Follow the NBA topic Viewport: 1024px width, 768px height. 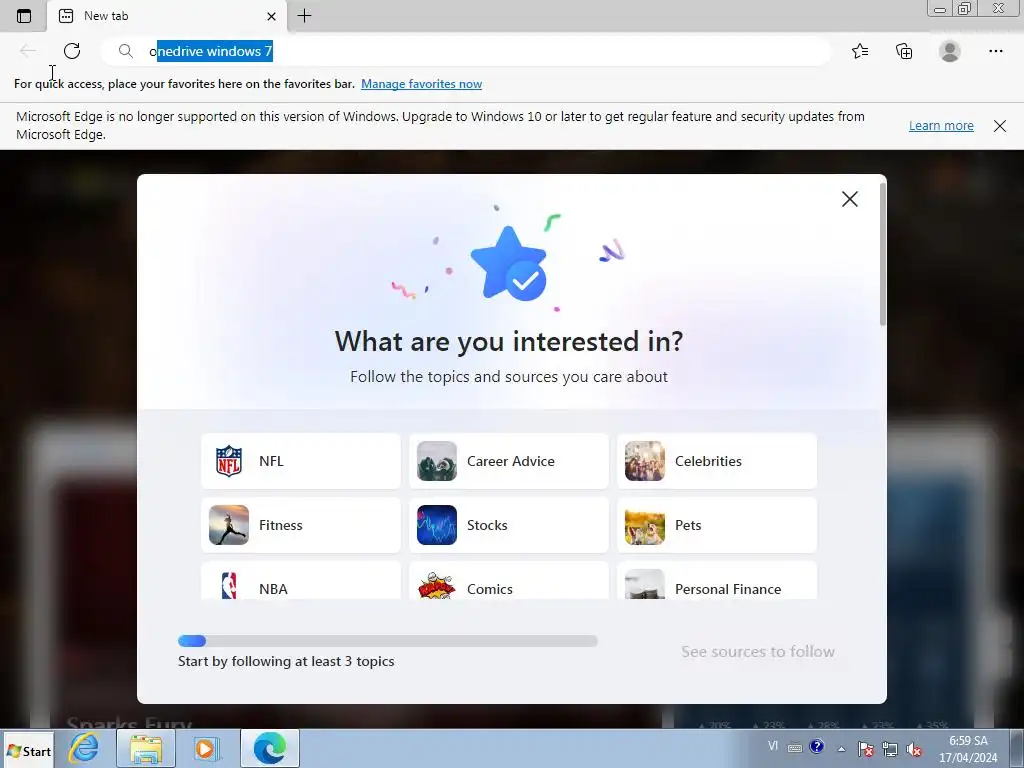pyautogui.click(x=301, y=581)
